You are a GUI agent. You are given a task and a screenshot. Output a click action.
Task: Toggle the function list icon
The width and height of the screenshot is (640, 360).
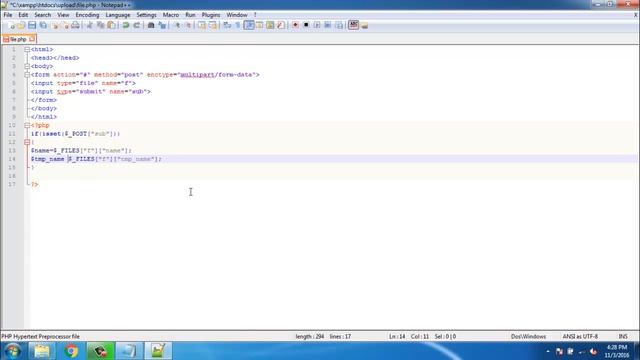(281, 25)
